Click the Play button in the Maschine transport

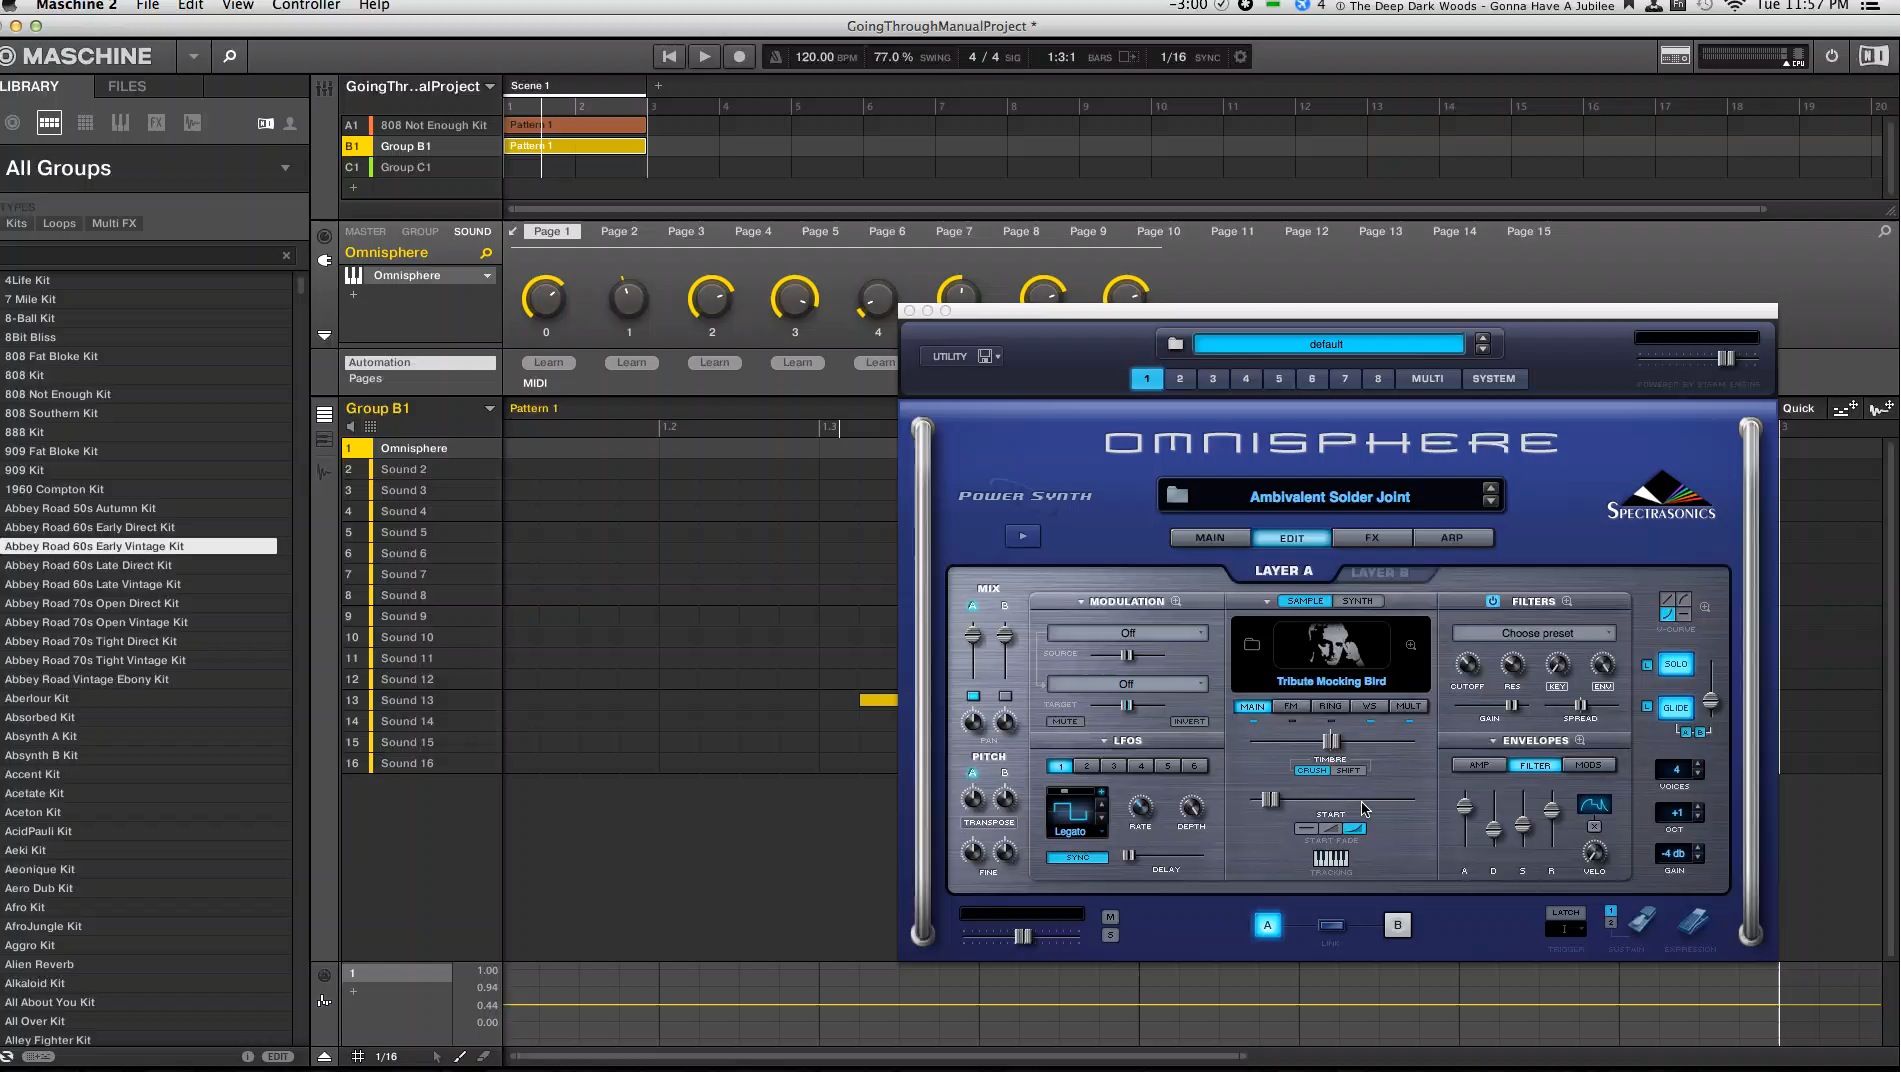point(704,57)
